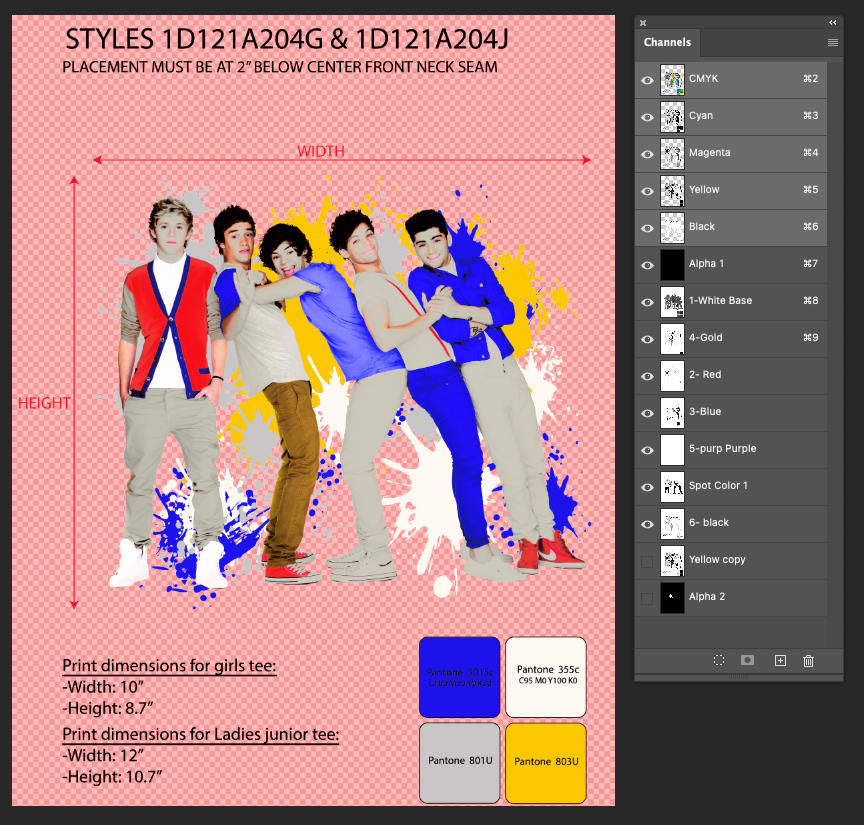The image size is (864, 825).
Task: Click the Black channel thumbnail
Action: [x=672, y=228]
